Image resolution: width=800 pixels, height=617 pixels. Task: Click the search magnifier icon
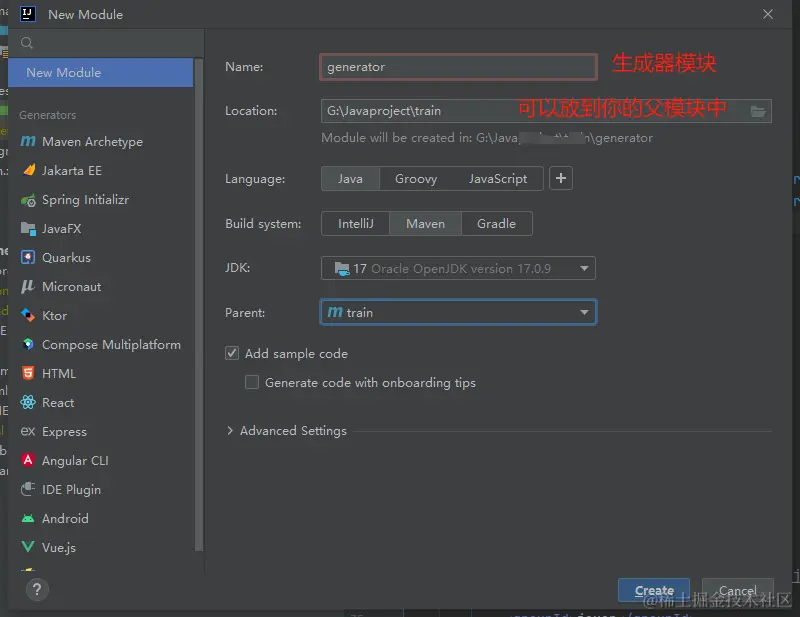coord(27,43)
